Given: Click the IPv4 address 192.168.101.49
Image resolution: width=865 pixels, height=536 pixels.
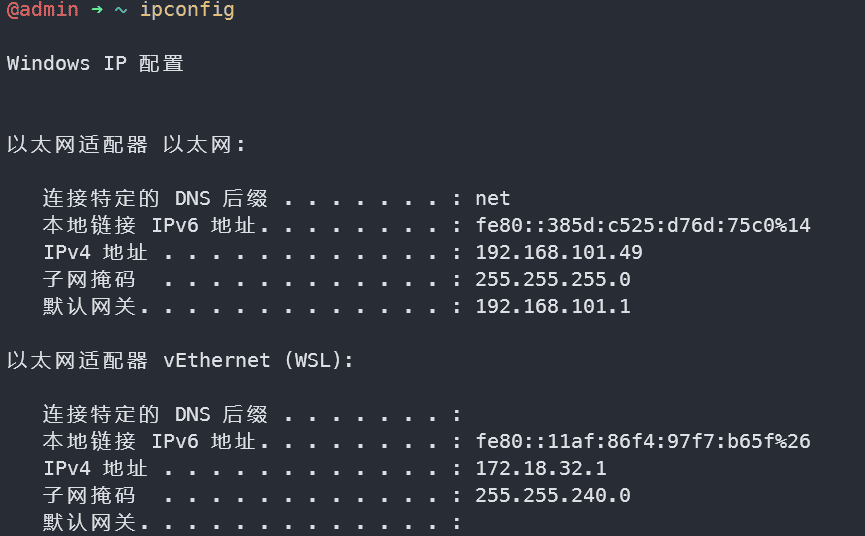Looking at the screenshot, I should coord(558,253).
